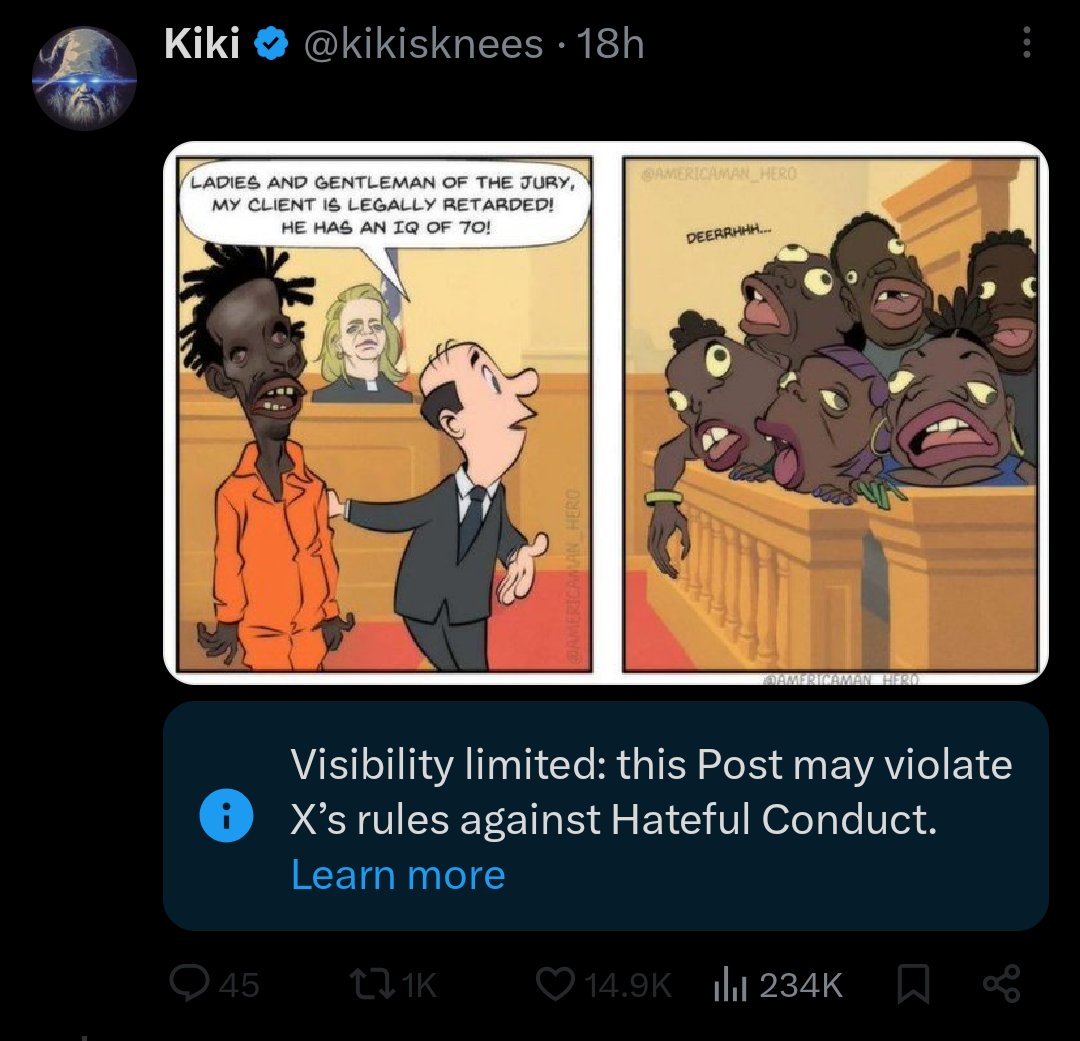Follow the Learn more link
1080x1041 pixels.
pyautogui.click(x=398, y=874)
